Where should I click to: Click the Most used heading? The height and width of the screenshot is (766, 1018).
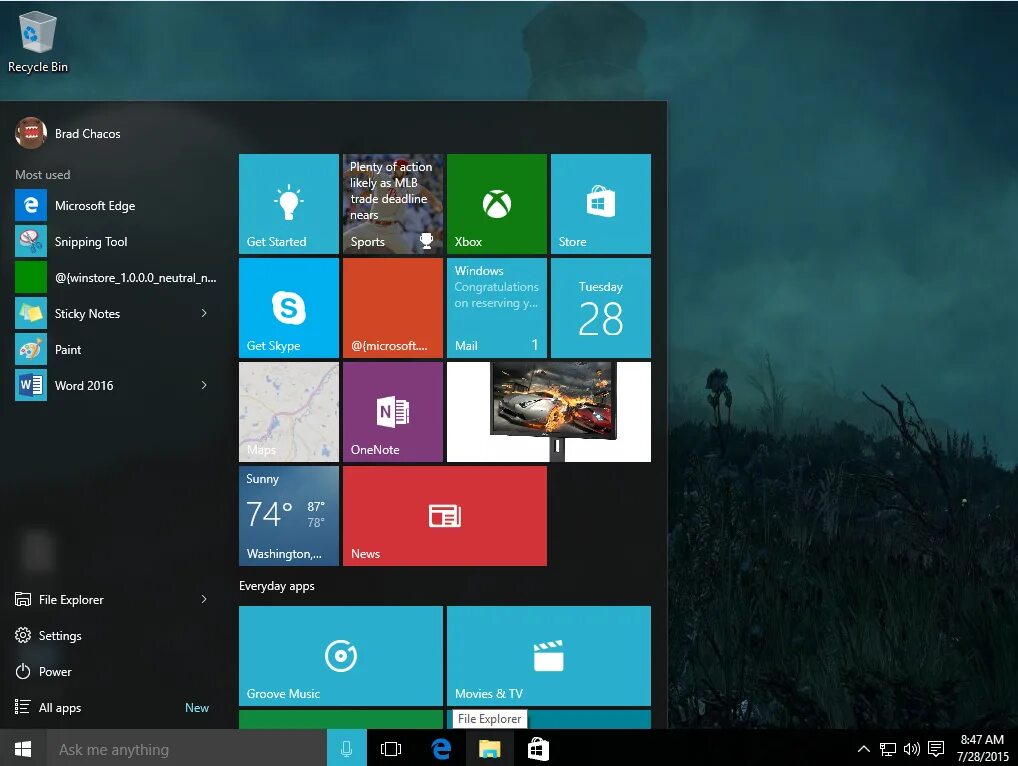pos(43,175)
